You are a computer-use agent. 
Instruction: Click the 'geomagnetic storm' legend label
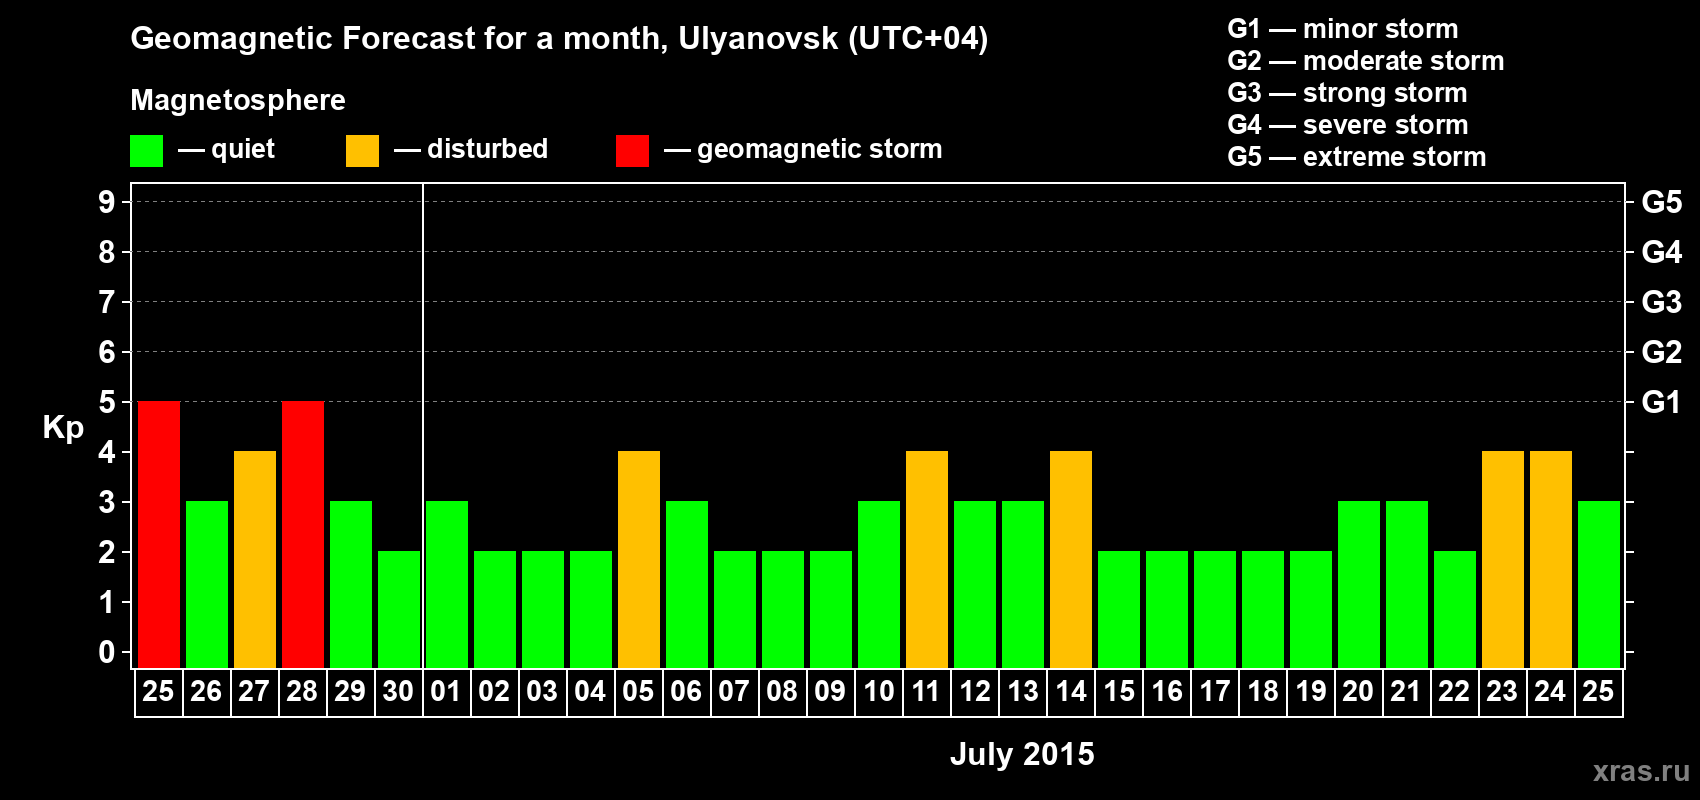tap(819, 150)
